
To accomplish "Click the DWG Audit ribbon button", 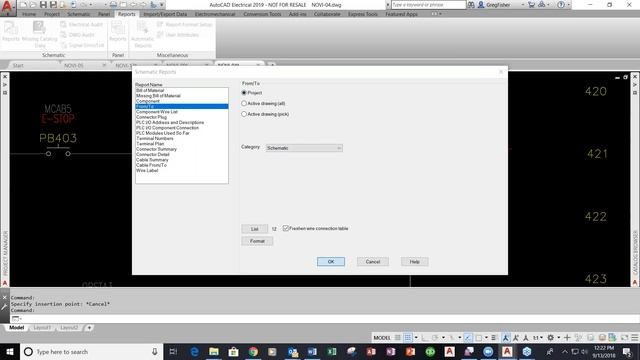I will click(x=78, y=35).
